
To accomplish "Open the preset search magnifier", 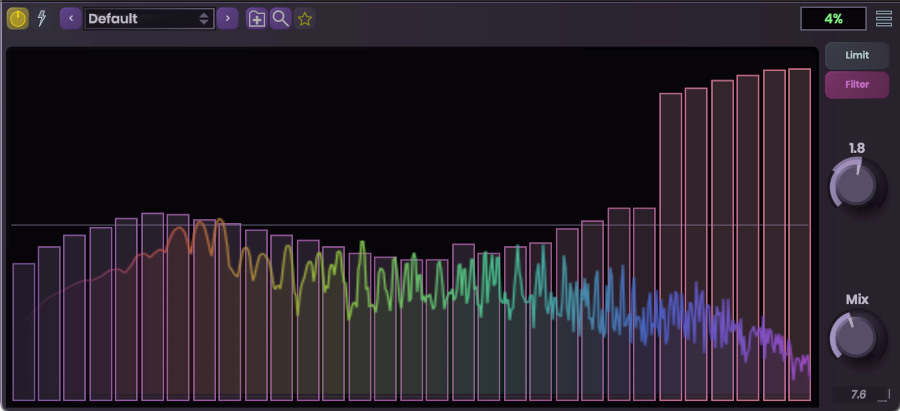I will pyautogui.click(x=281, y=18).
